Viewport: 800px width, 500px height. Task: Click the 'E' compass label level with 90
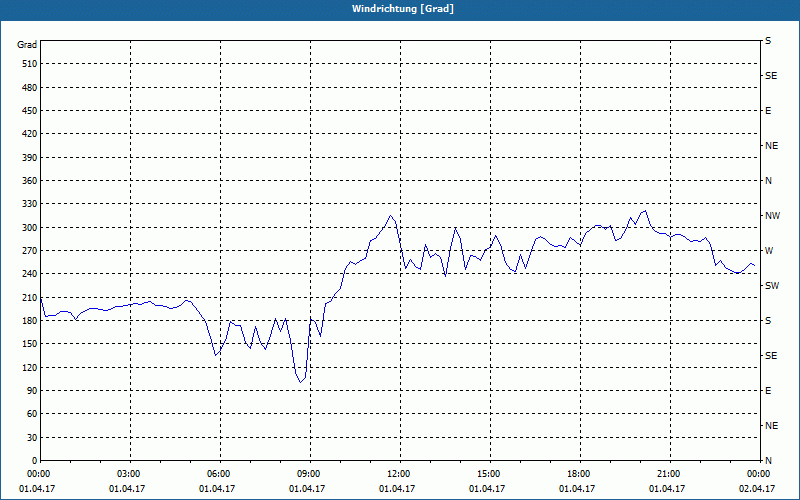768,391
